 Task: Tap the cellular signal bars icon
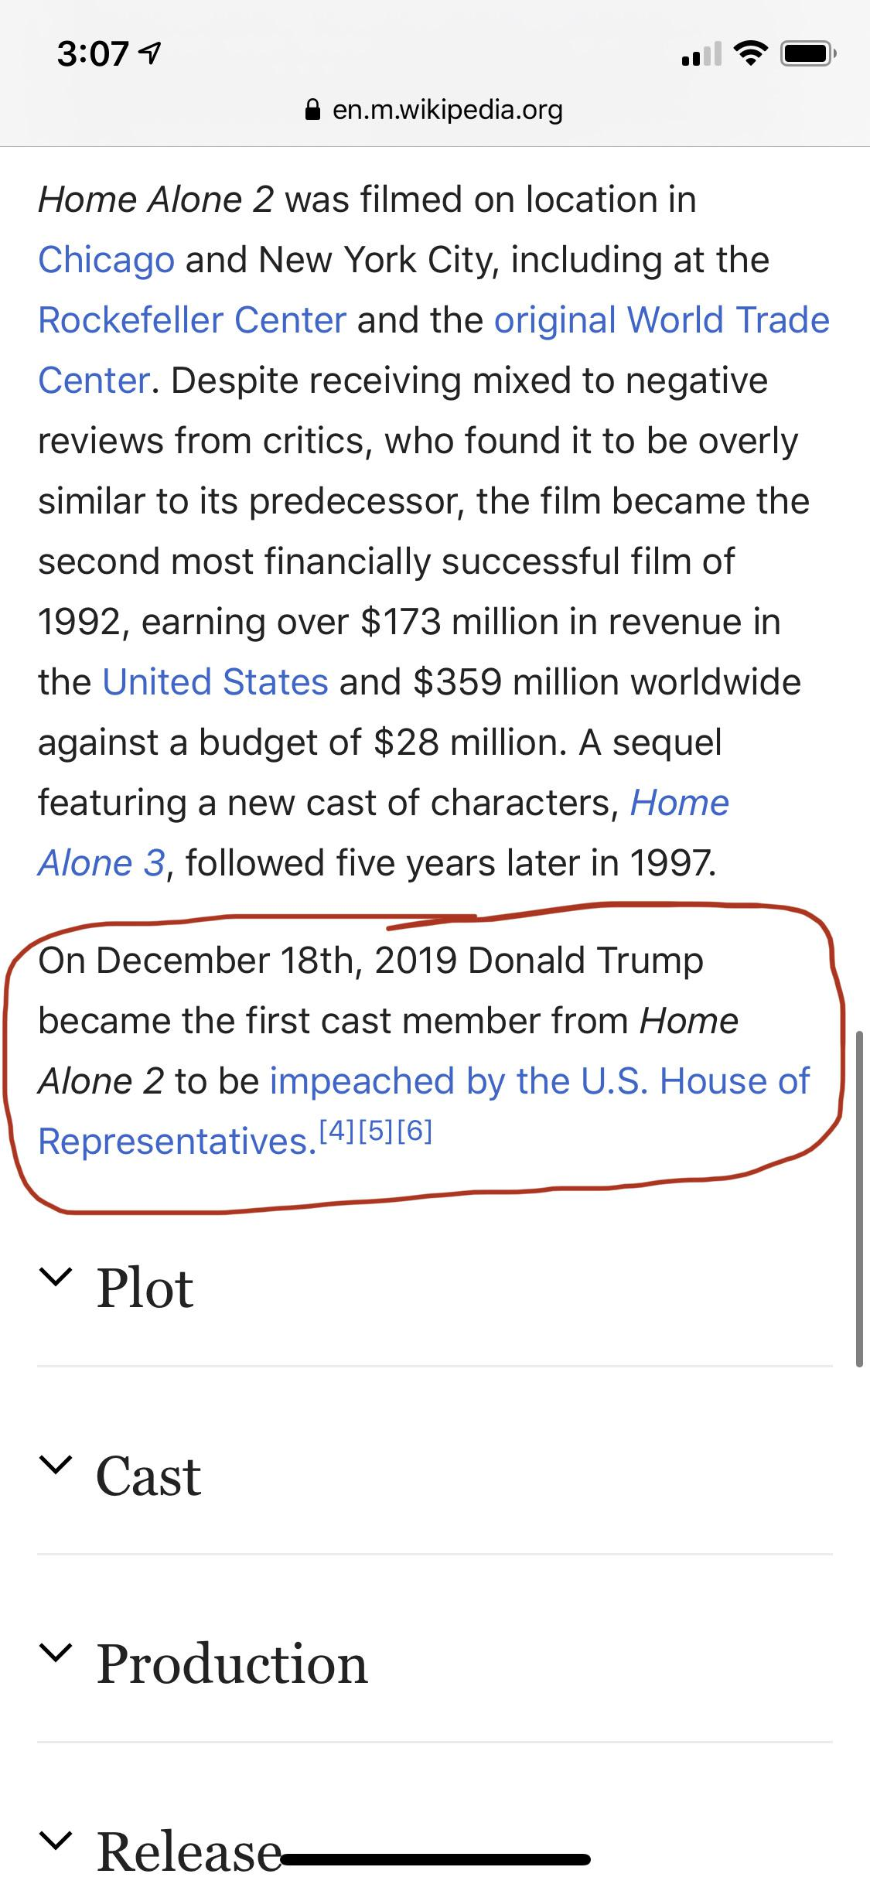click(700, 54)
